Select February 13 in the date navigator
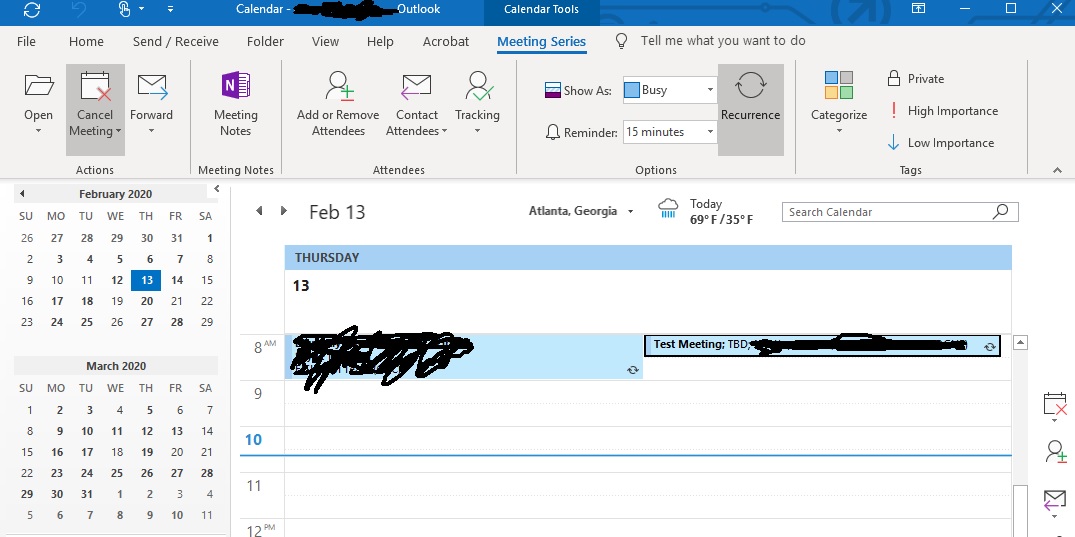Image resolution: width=1075 pixels, height=537 pixels. click(x=146, y=280)
